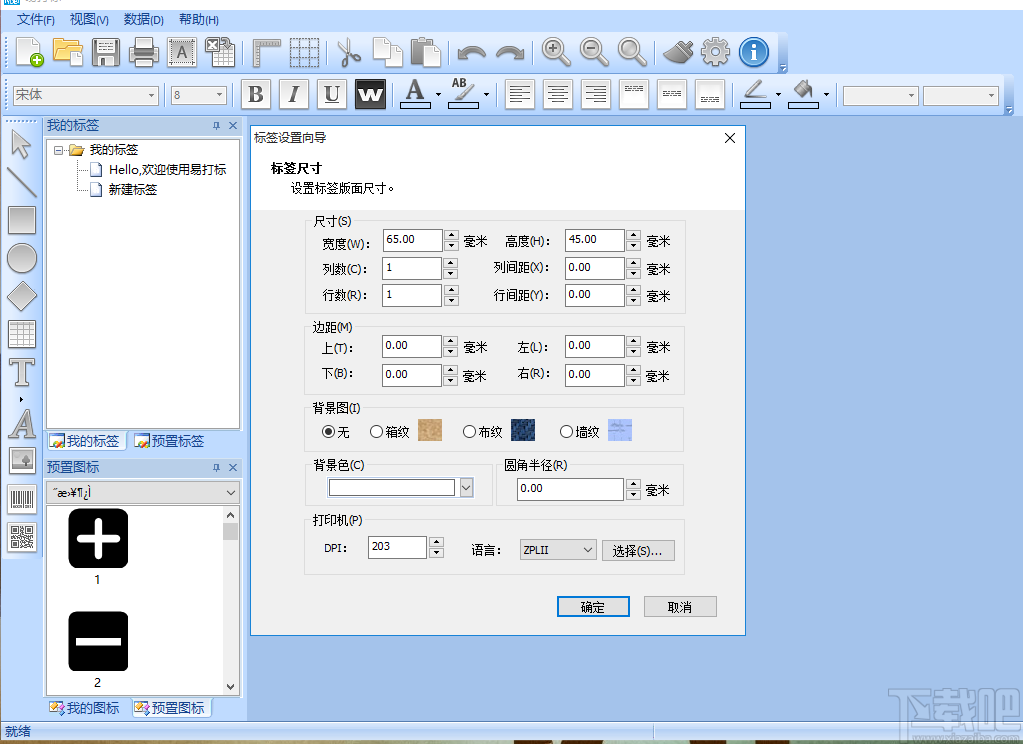This screenshot has width=1023, height=744.
Task: Select the QR code tool
Action: coord(22,538)
